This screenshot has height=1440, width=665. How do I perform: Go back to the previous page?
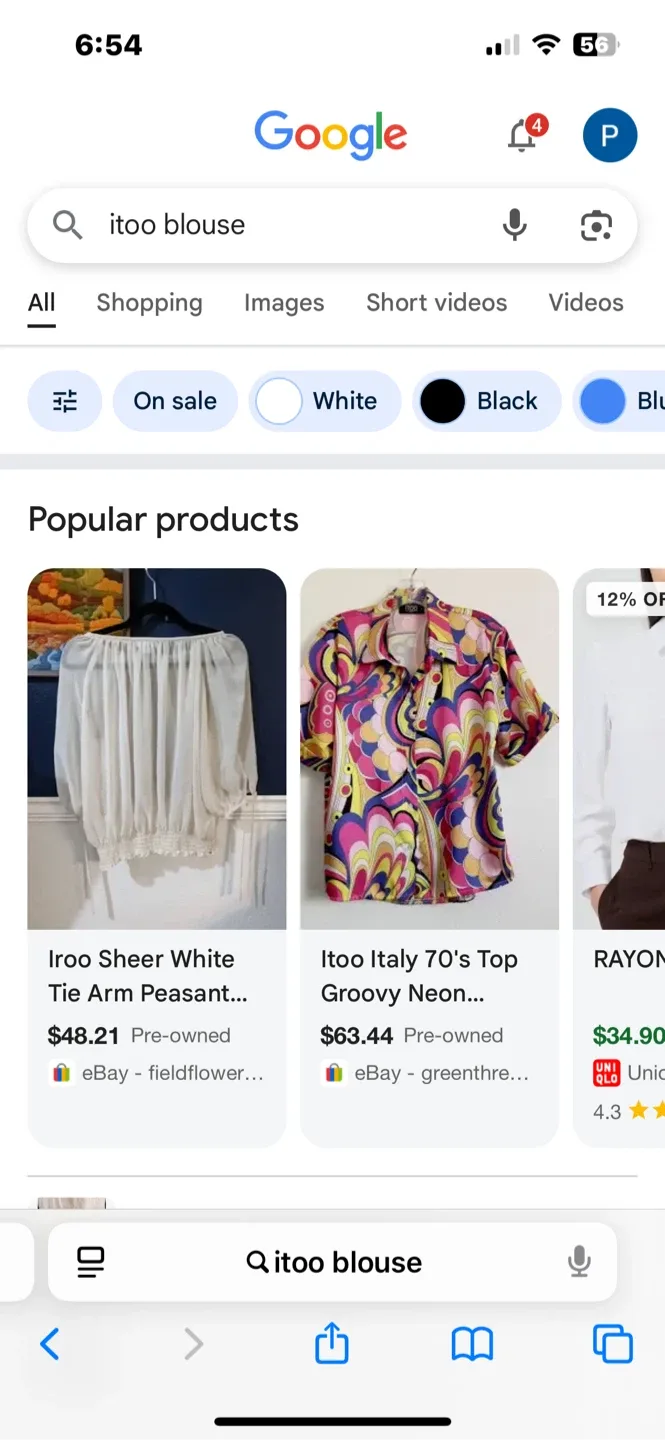[x=50, y=1344]
